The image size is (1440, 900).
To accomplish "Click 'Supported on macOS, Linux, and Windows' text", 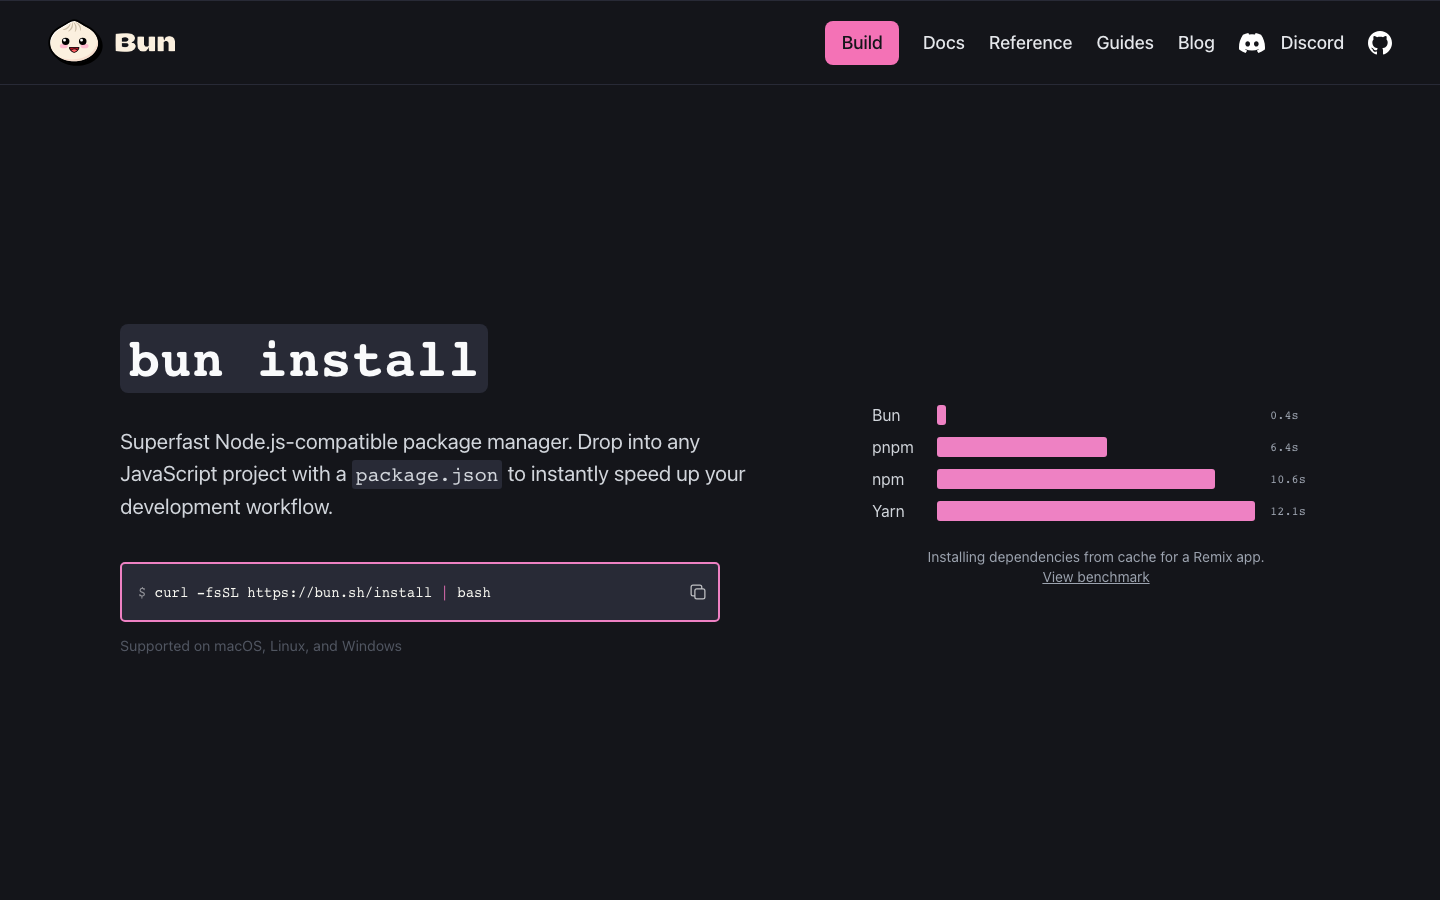I will (261, 646).
